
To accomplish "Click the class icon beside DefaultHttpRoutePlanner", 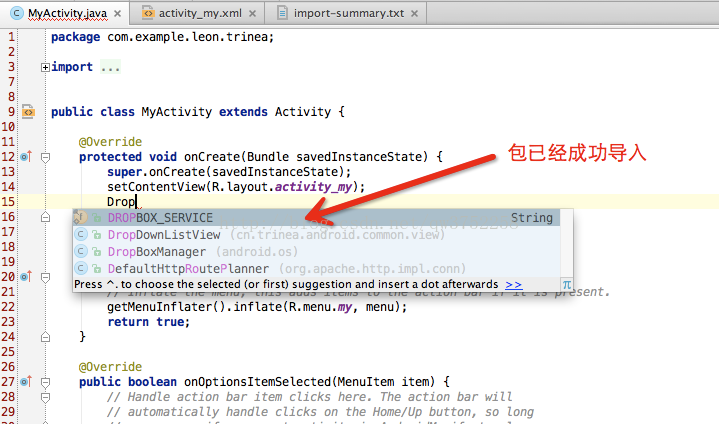I will (x=81, y=269).
